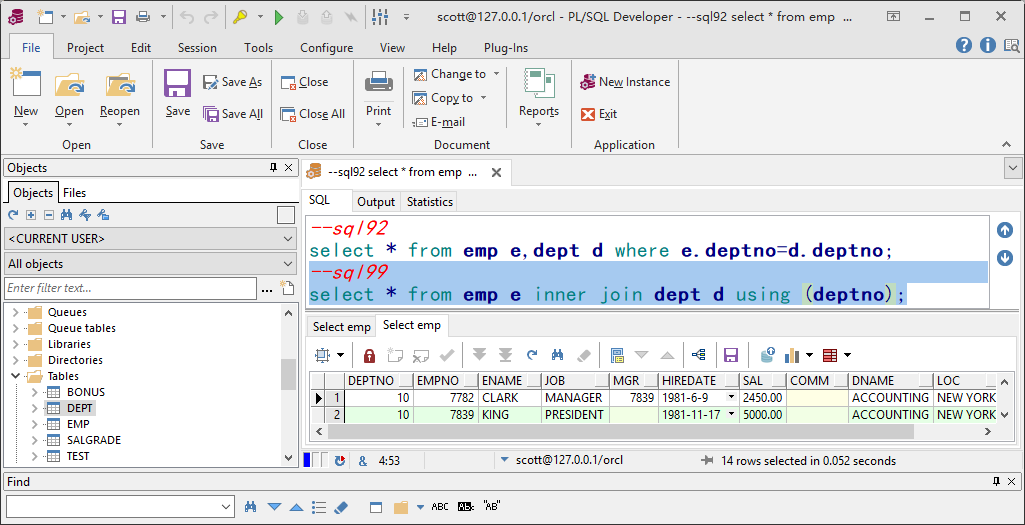Click the lock icon in the result grid toolbar

[x=369, y=355]
